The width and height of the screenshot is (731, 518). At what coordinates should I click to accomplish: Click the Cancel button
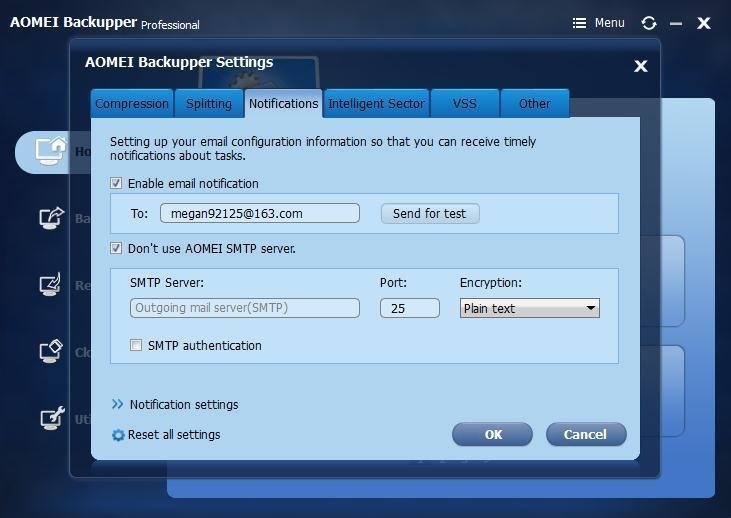586,434
